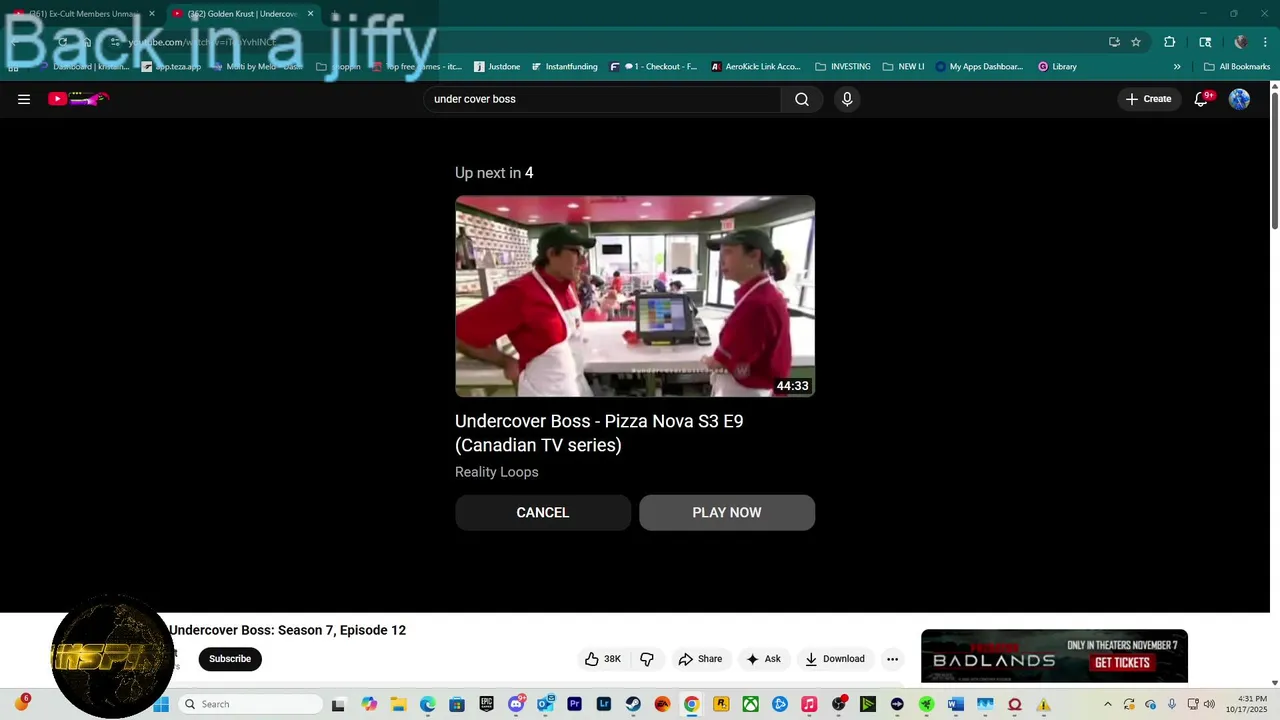Like the video with 38K likes
This screenshot has height=720, width=1280.
tap(603, 659)
